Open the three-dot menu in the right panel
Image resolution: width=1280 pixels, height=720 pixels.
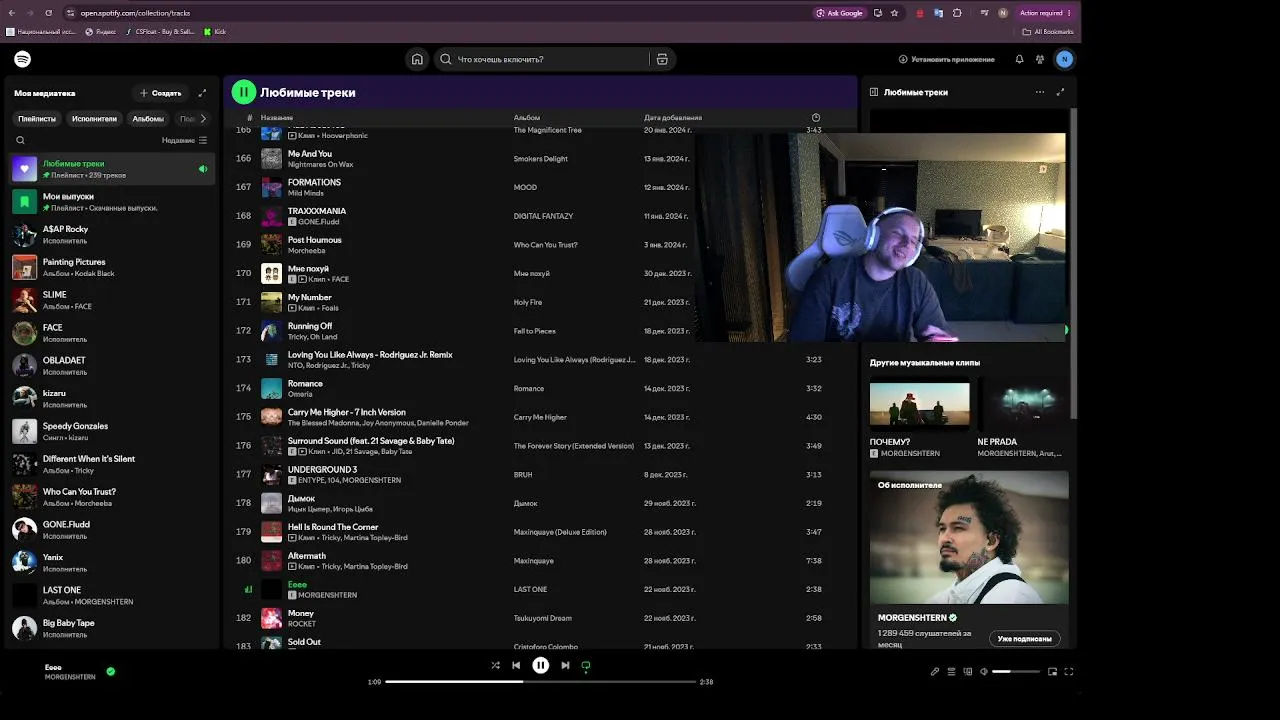(x=1040, y=92)
